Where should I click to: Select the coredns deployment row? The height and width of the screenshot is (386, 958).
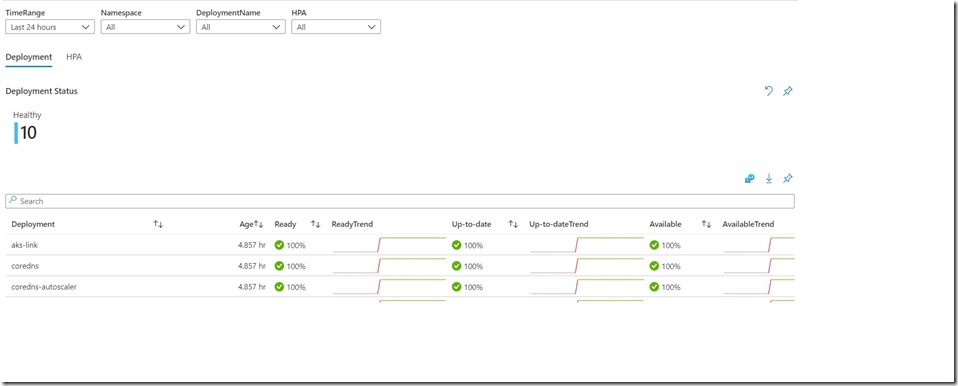pos(400,266)
